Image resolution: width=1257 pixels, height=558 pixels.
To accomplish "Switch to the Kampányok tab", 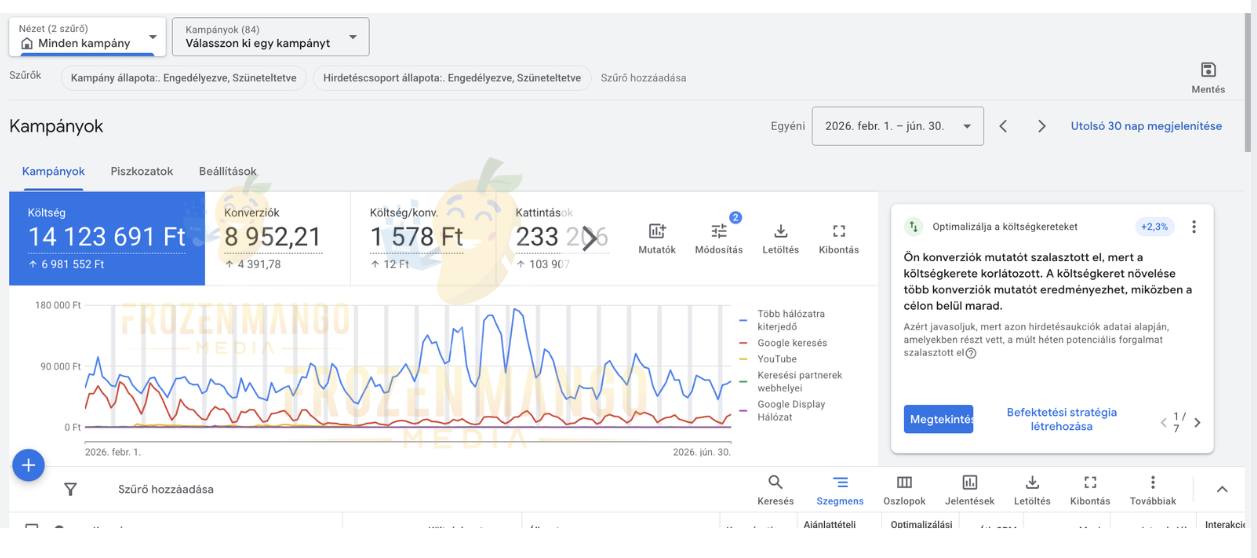I will [53, 171].
